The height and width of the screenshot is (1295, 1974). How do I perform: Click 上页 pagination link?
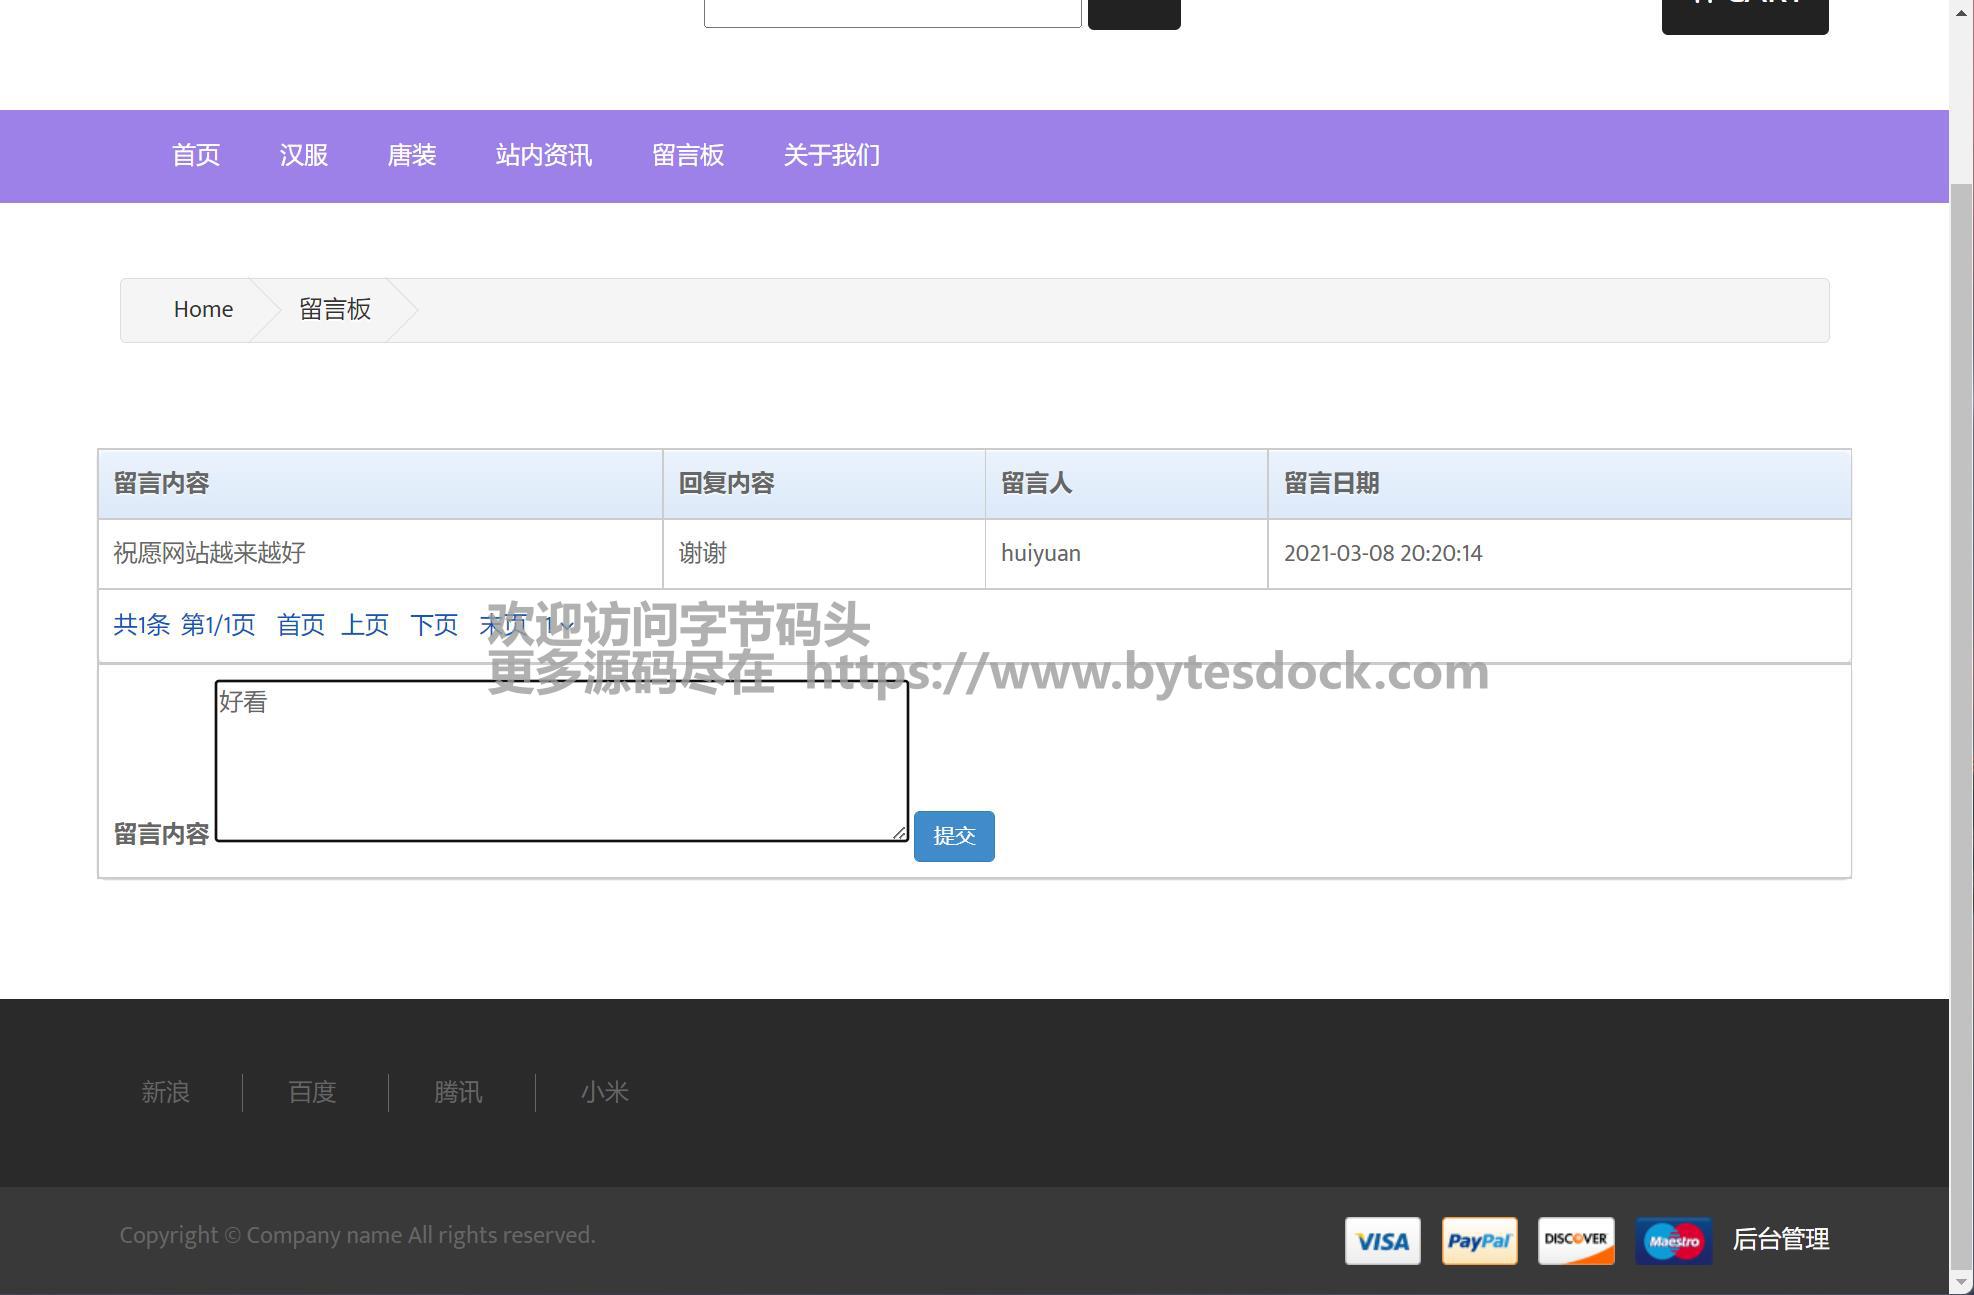(x=365, y=626)
